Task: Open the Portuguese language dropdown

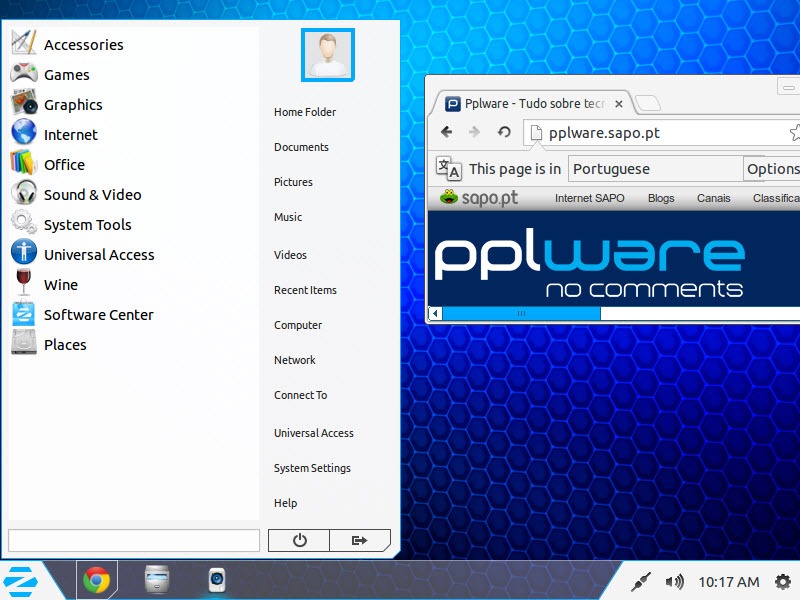Action: point(656,169)
